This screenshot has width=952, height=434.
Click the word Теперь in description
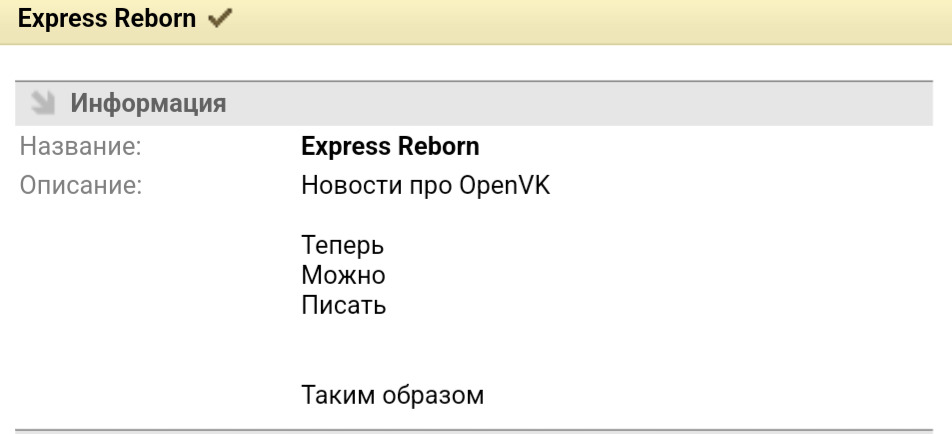(x=342, y=245)
